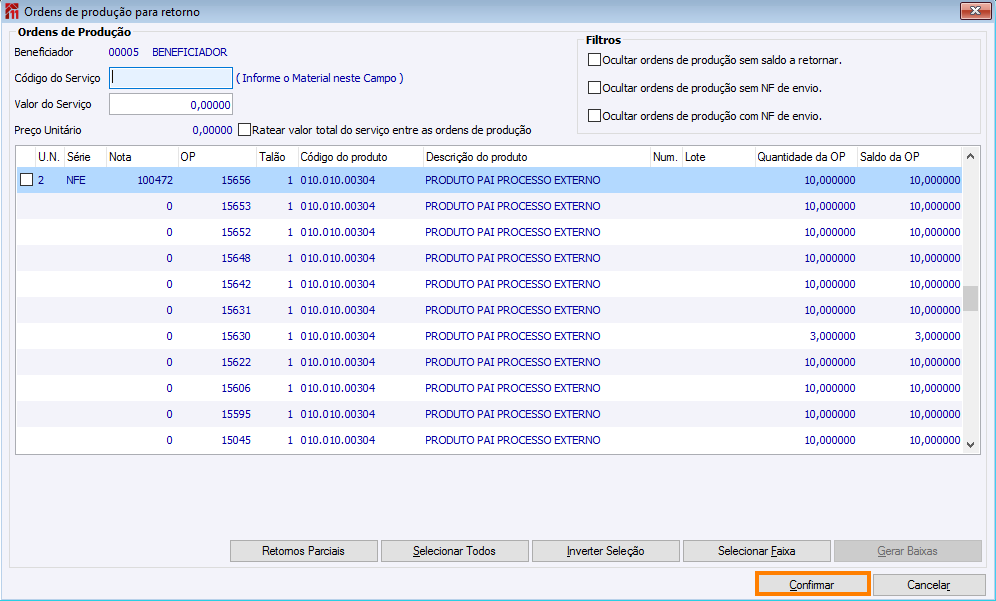The image size is (996, 601).
Task: Enable hiding orders sem saldo a retornar
Action: (x=595, y=60)
